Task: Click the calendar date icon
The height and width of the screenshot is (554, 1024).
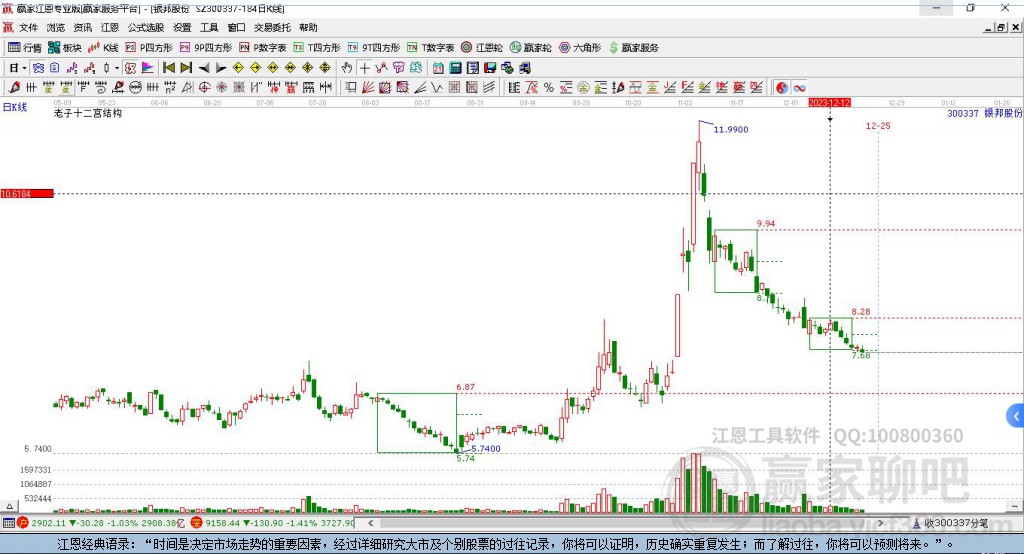Action: tap(438, 68)
